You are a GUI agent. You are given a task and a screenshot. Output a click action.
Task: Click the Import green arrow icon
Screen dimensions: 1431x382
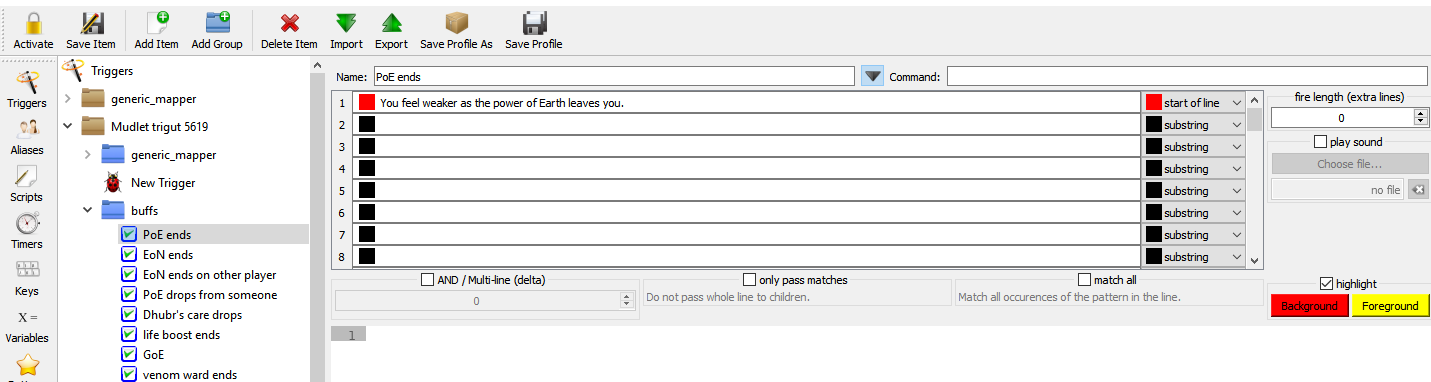click(346, 23)
